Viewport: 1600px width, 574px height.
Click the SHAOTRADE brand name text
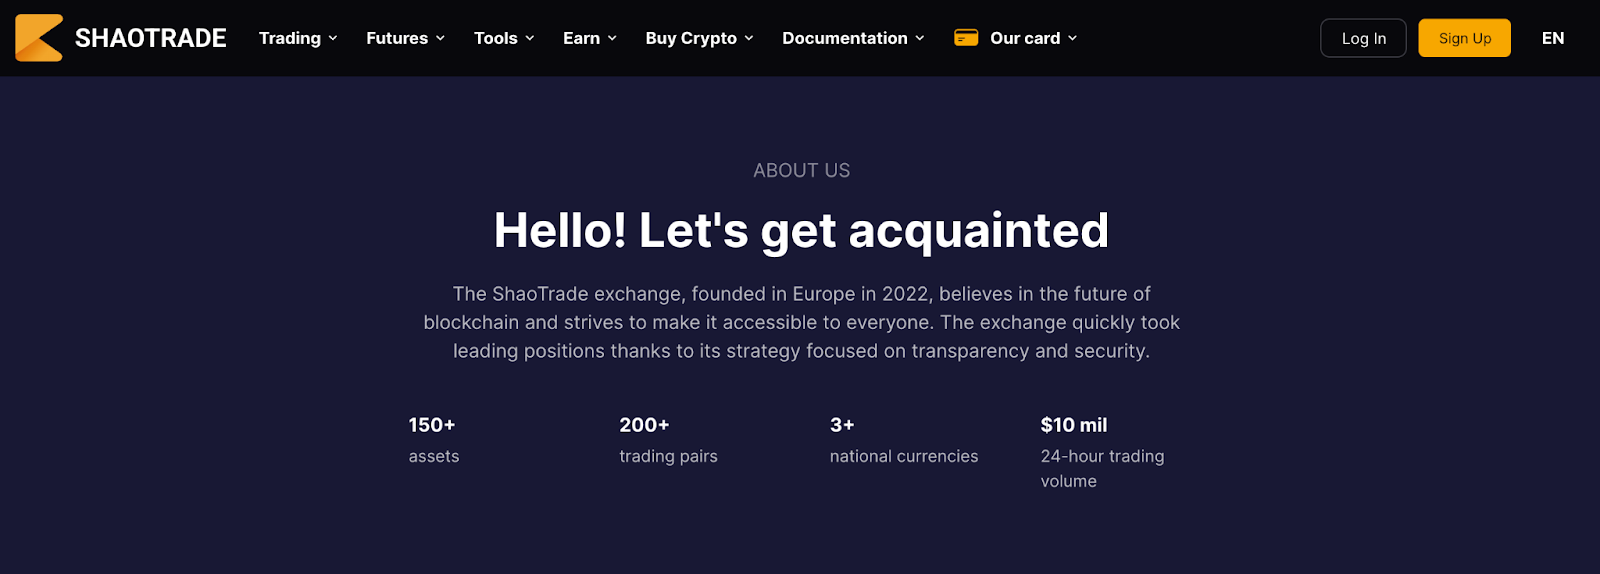[x=151, y=38]
